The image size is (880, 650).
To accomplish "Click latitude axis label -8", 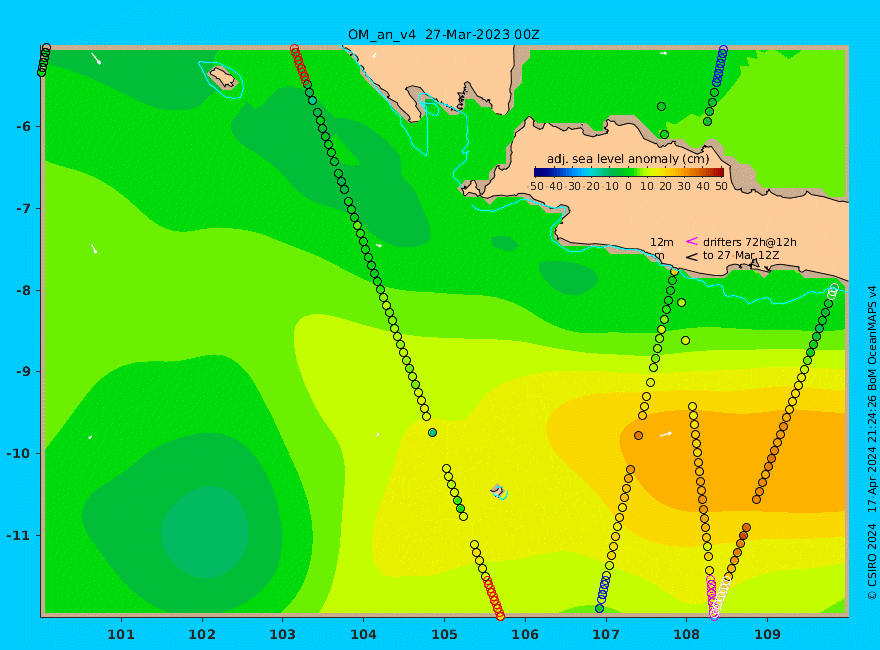I will point(24,291).
